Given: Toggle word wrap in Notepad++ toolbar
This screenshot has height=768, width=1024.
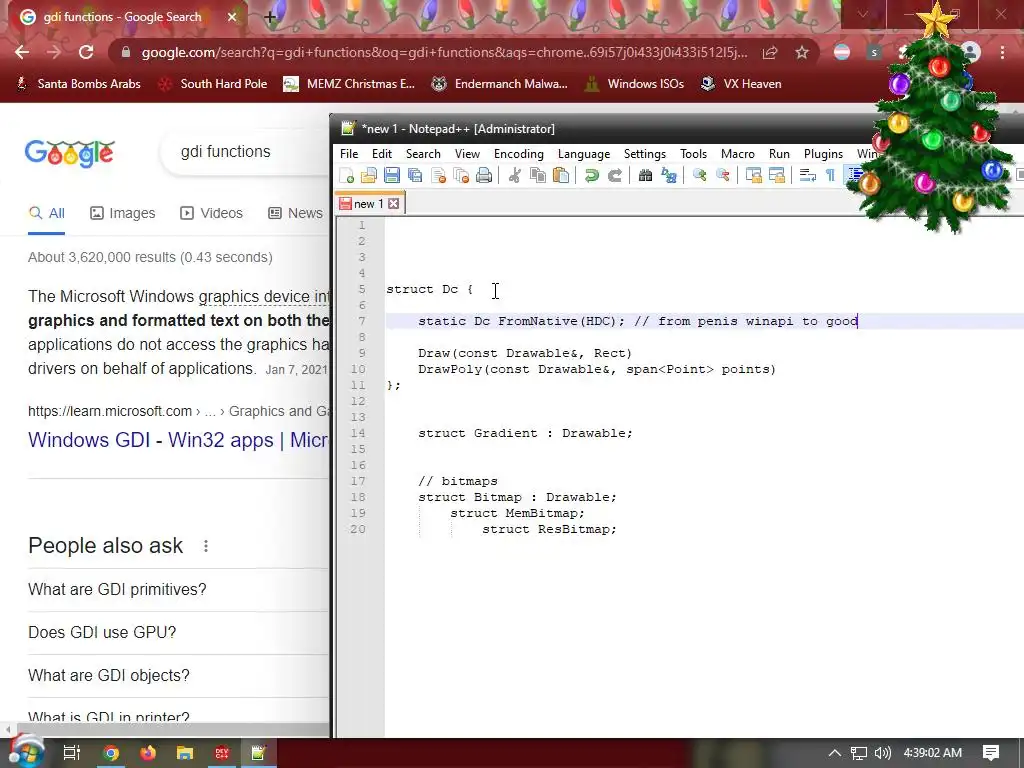Looking at the screenshot, I should [x=808, y=175].
